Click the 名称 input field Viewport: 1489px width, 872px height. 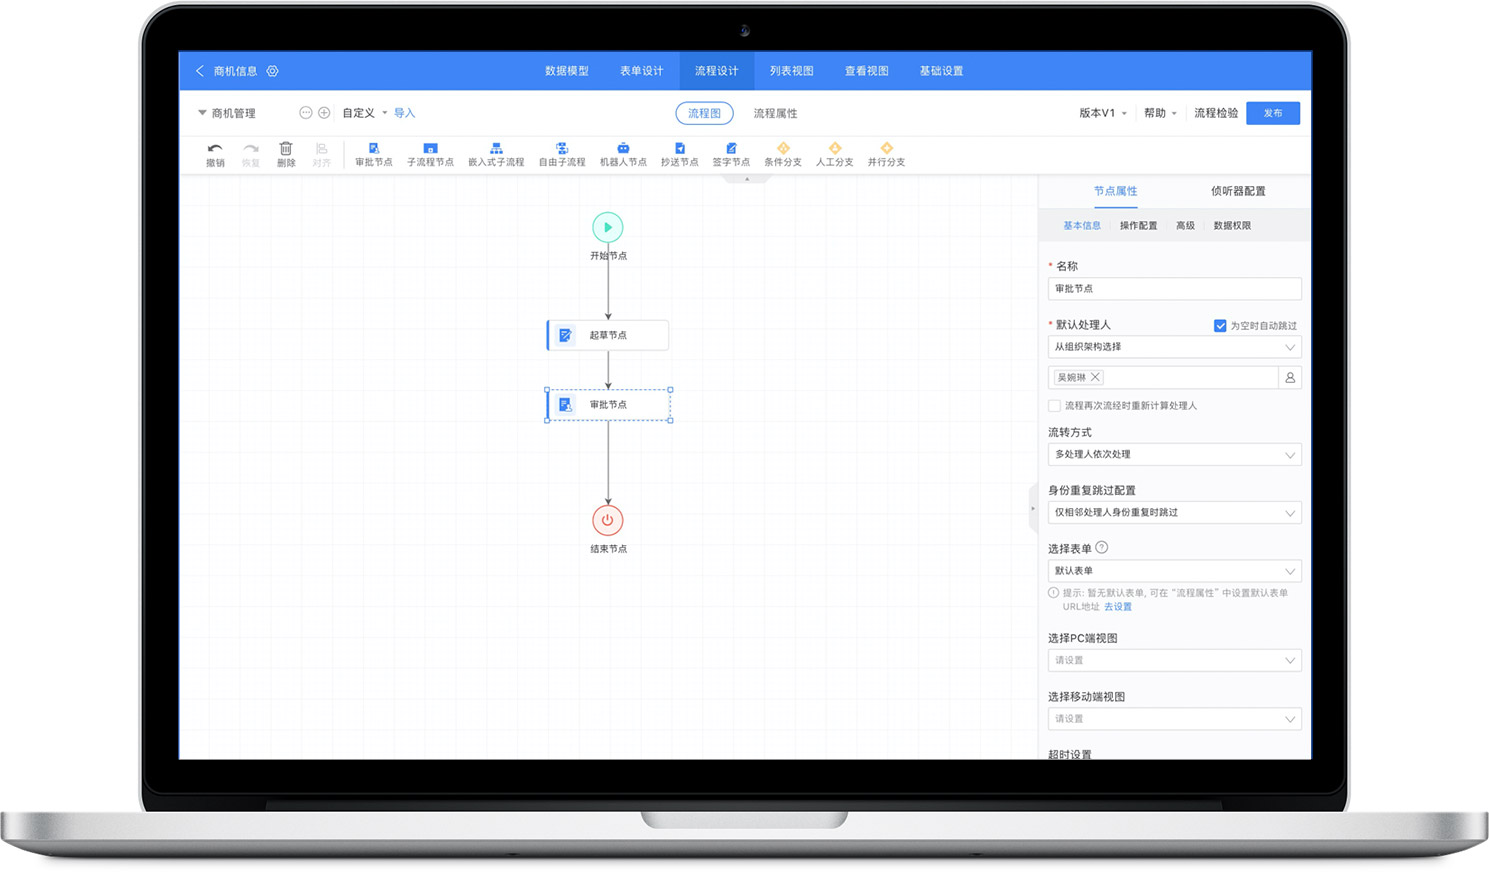coord(1174,289)
